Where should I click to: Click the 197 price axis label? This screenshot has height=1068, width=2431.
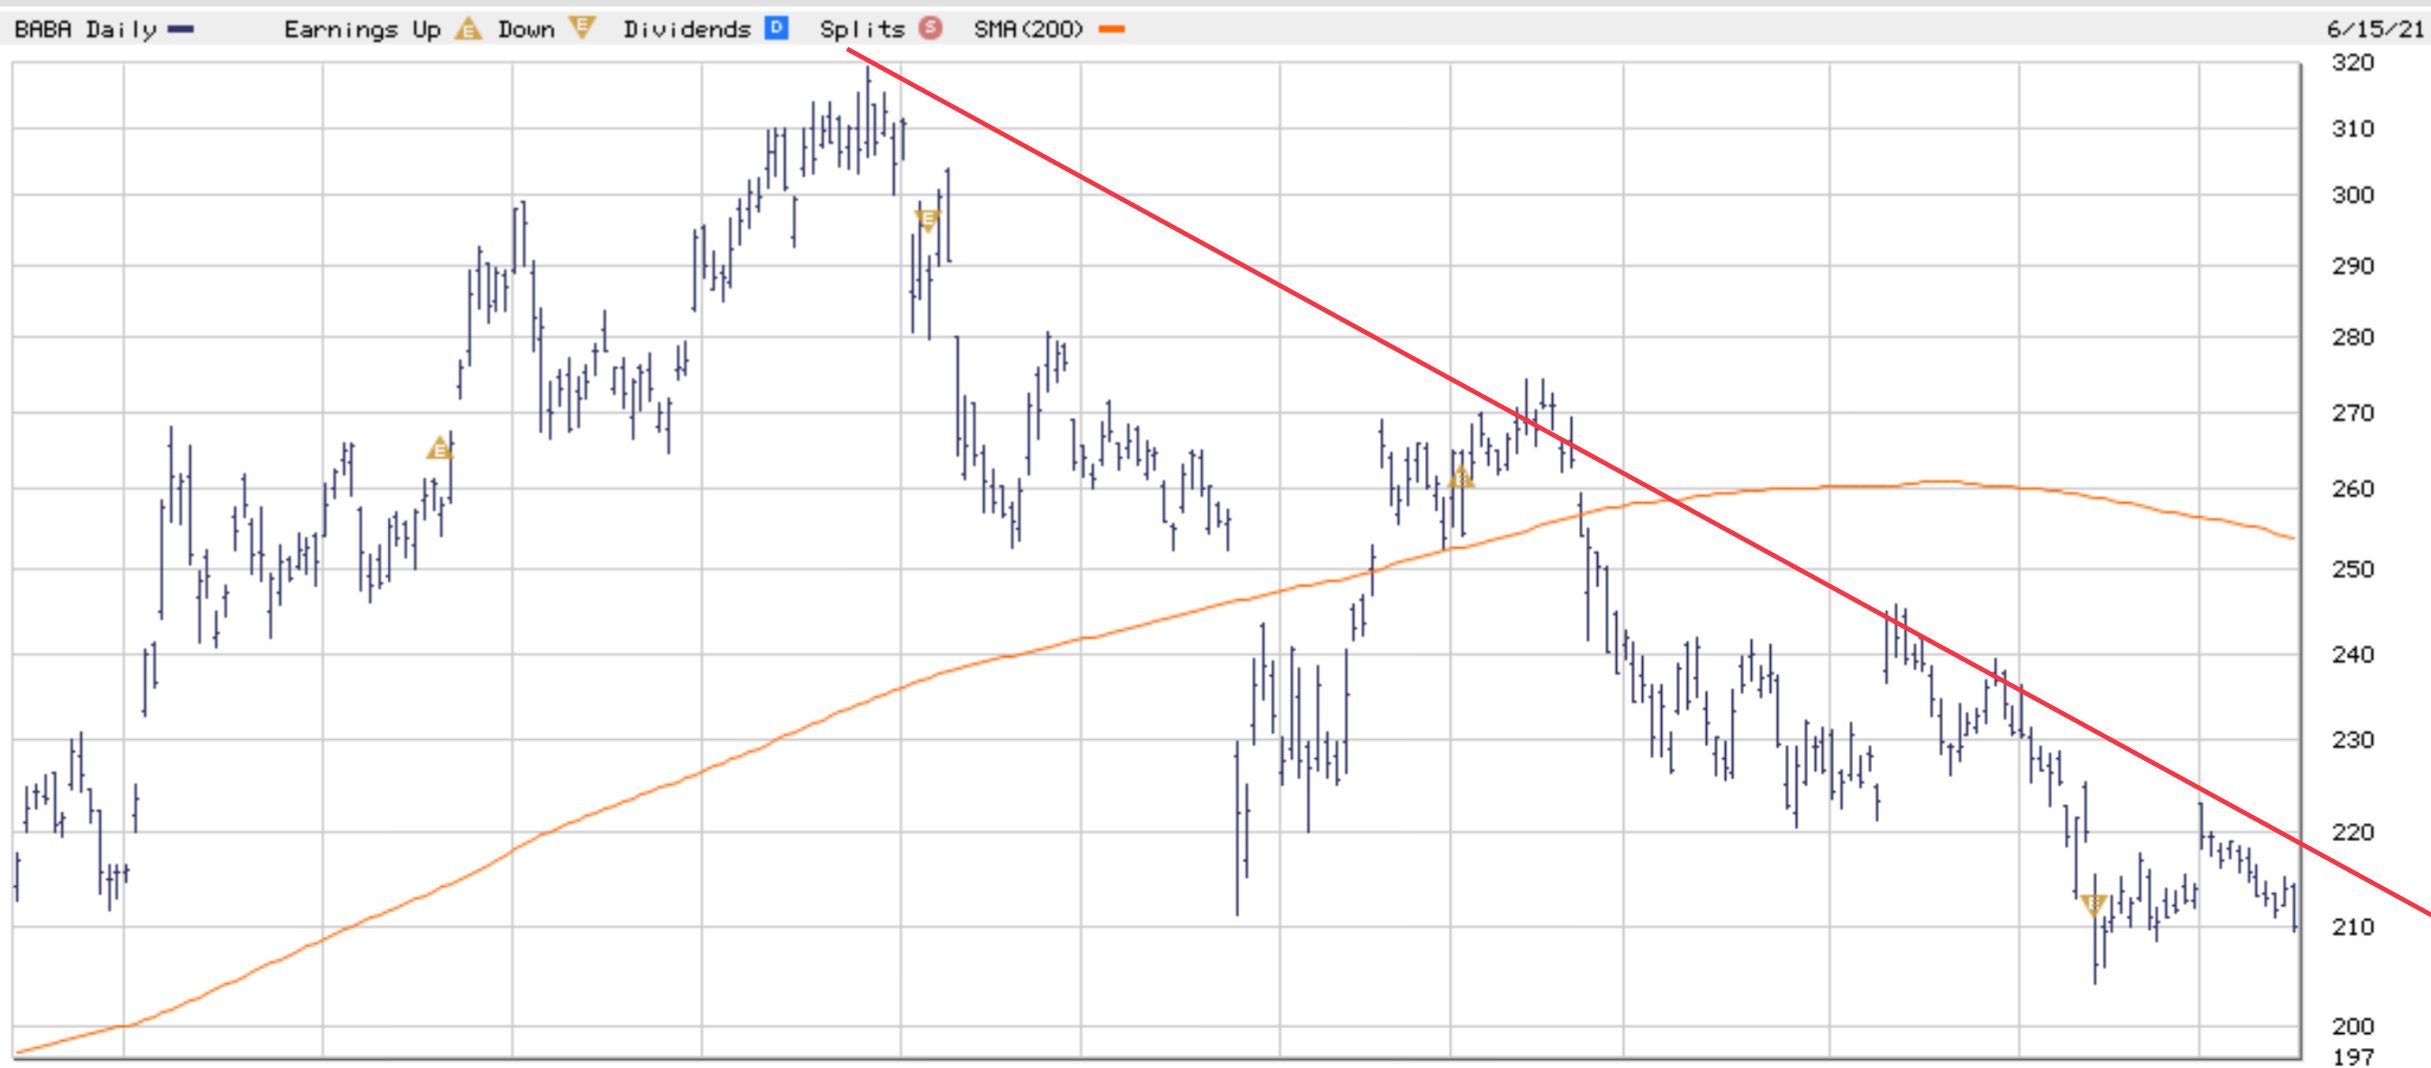coord(2353,1056)
